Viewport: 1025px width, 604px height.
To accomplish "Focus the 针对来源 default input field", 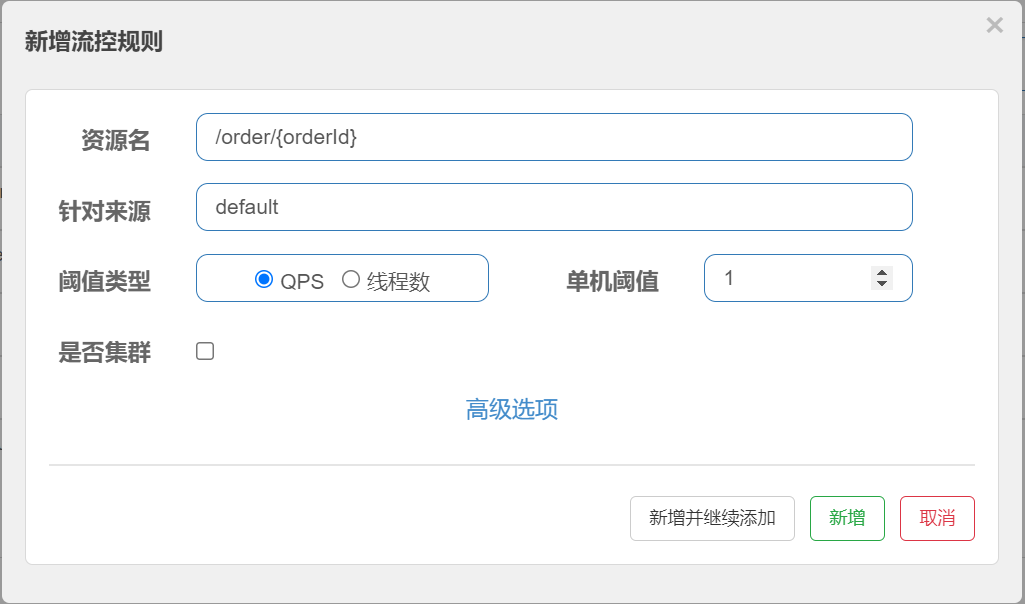I will (x=554, y=207).
